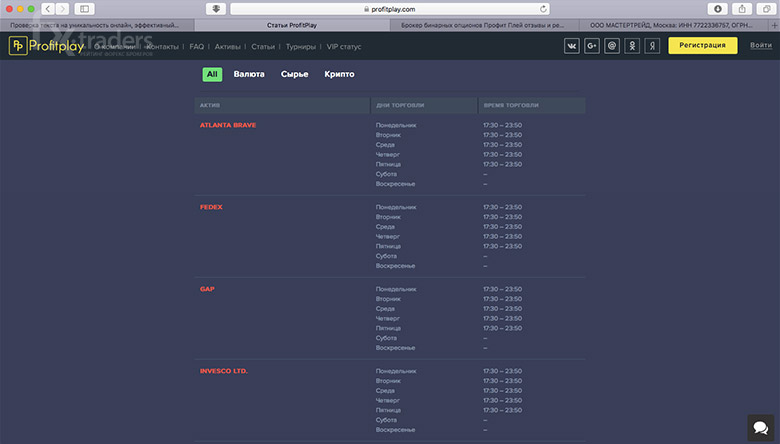The image size is (780, 444).
Task: Click the GAP asset name
Action: (207, 289)
